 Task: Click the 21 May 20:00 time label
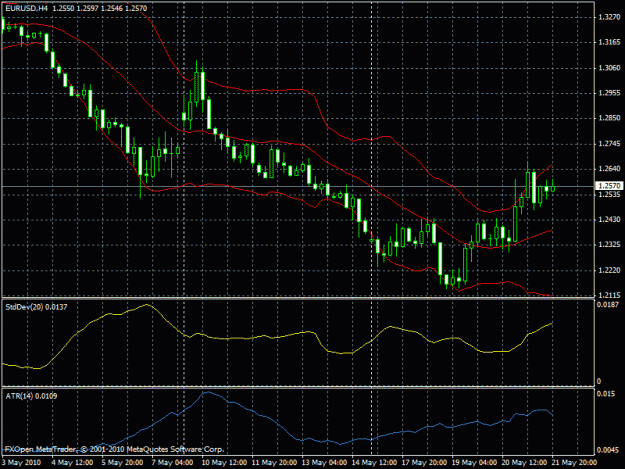[x=574, y=463]
